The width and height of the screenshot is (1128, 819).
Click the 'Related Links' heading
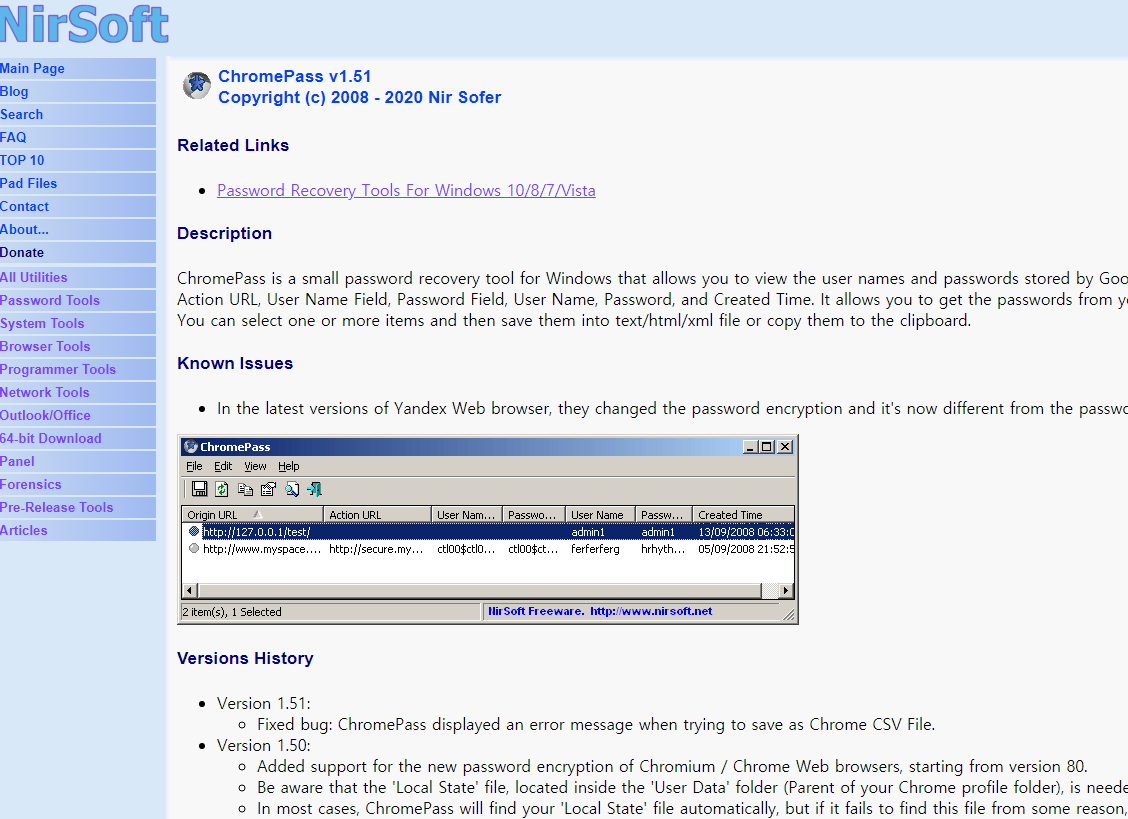[233, 145]
